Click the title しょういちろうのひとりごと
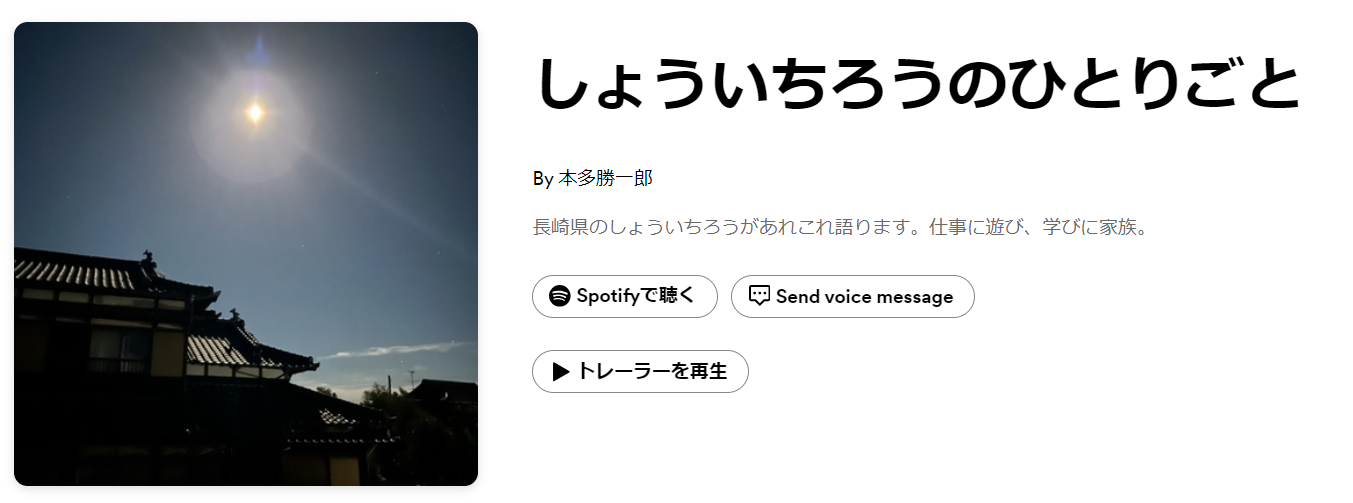 (919, 85)
